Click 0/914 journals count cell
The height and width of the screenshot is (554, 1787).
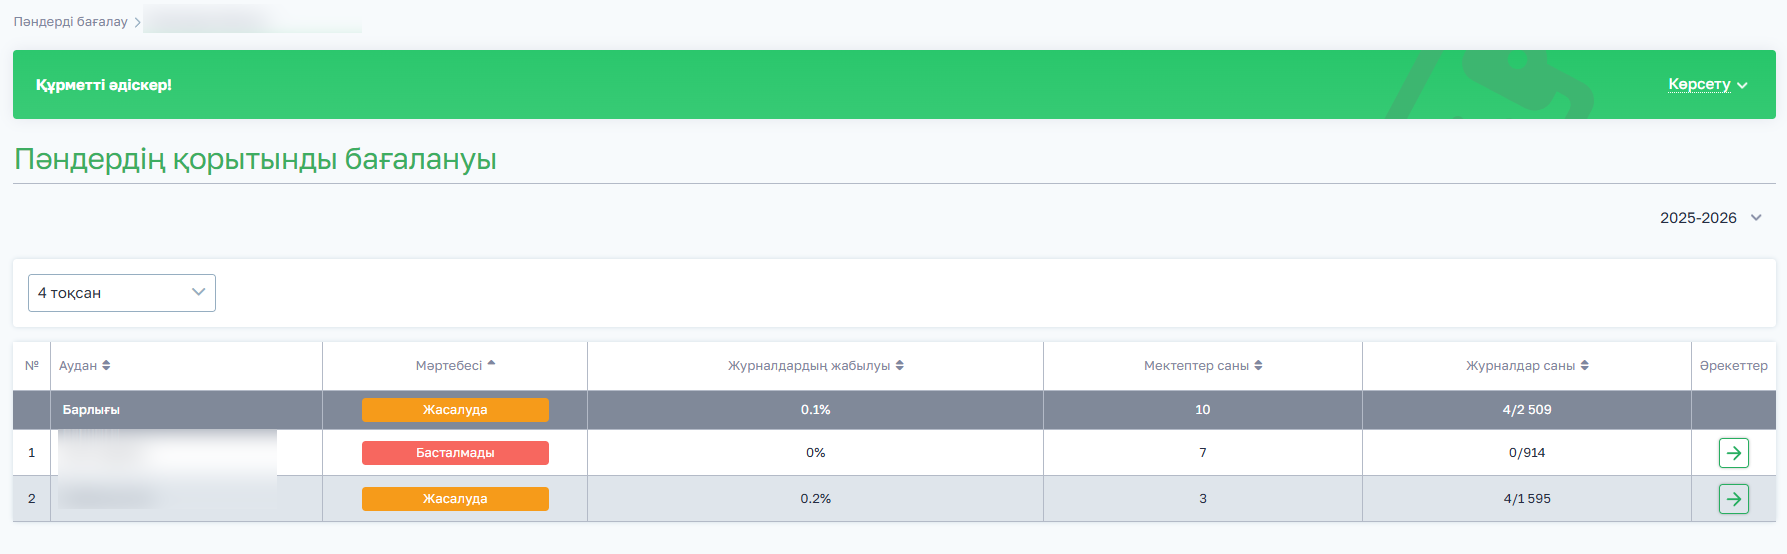tap(1527, 453)
